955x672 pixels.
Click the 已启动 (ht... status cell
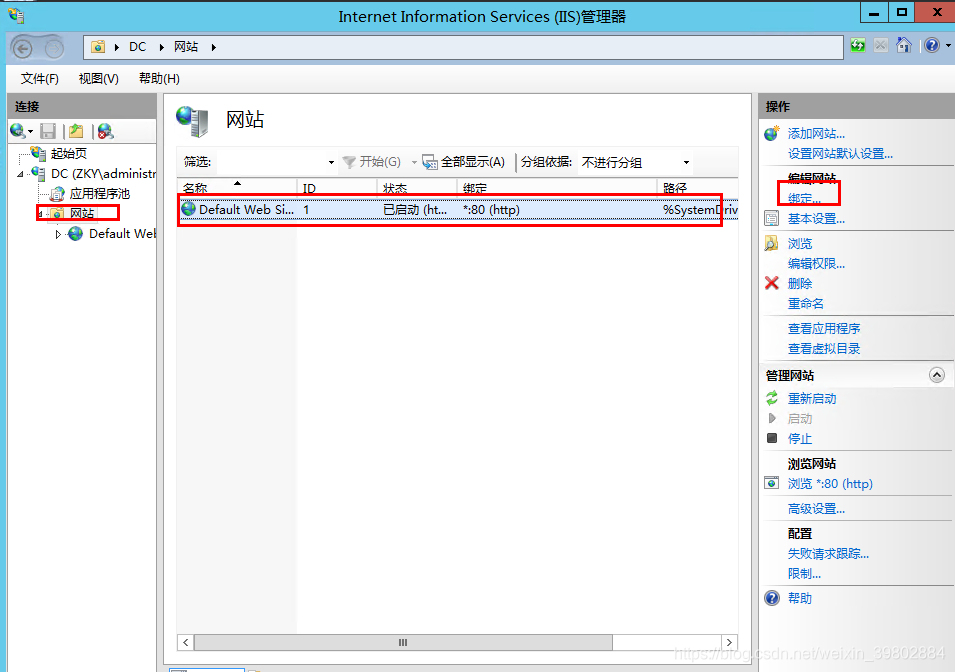pyautogui.click(x=415, y=210)
